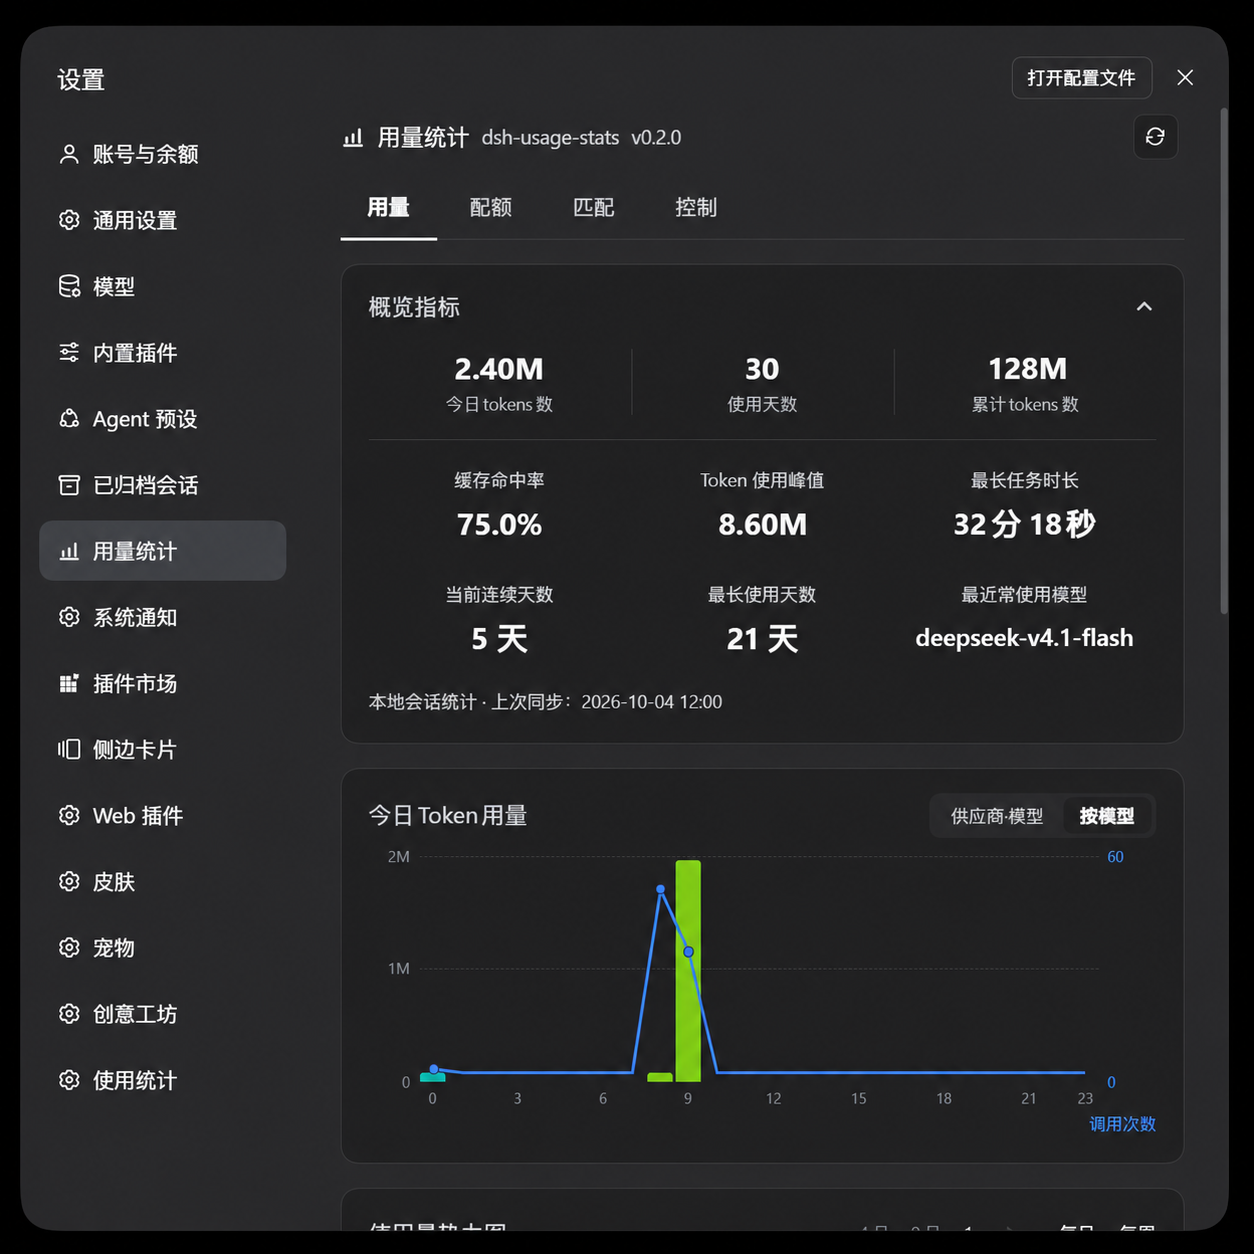Open 通用设置 page
Screen dimensions: 1254x1254
pos(163,220)
